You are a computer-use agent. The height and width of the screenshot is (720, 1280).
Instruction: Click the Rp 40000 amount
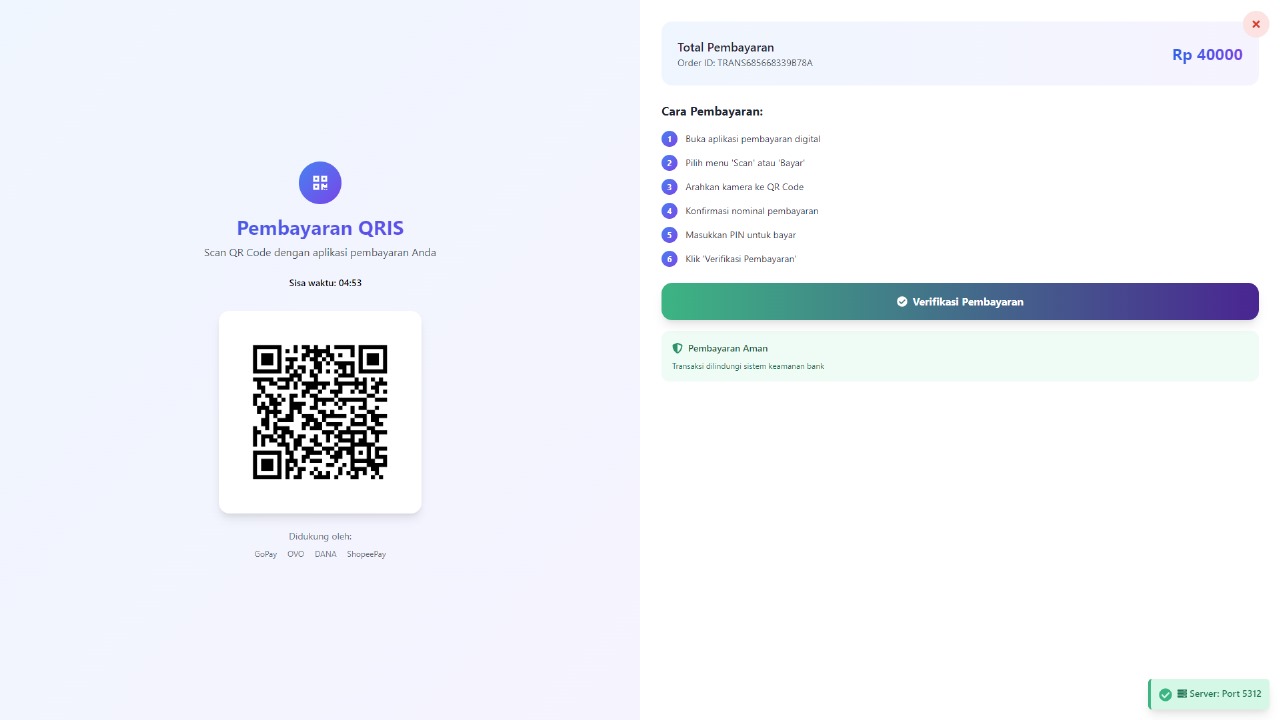pos(1207,55)
